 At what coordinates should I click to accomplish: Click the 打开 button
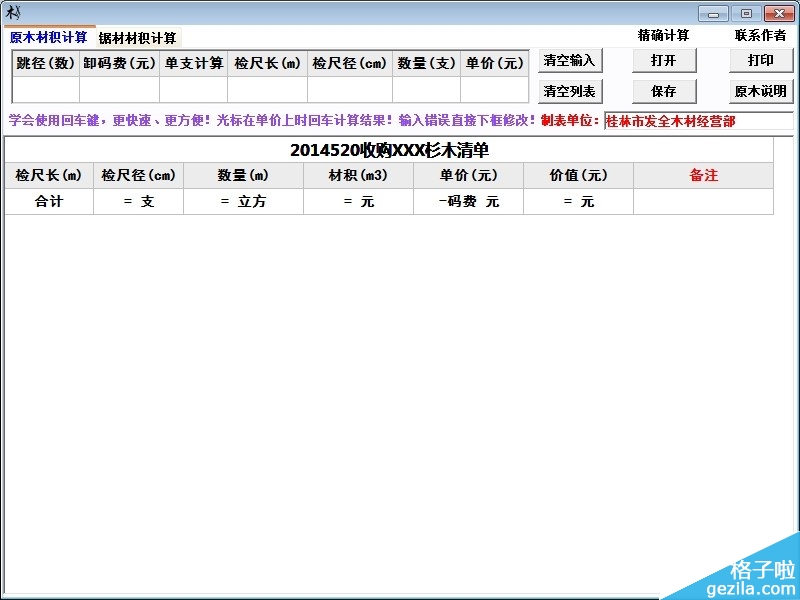coord(663,60)
